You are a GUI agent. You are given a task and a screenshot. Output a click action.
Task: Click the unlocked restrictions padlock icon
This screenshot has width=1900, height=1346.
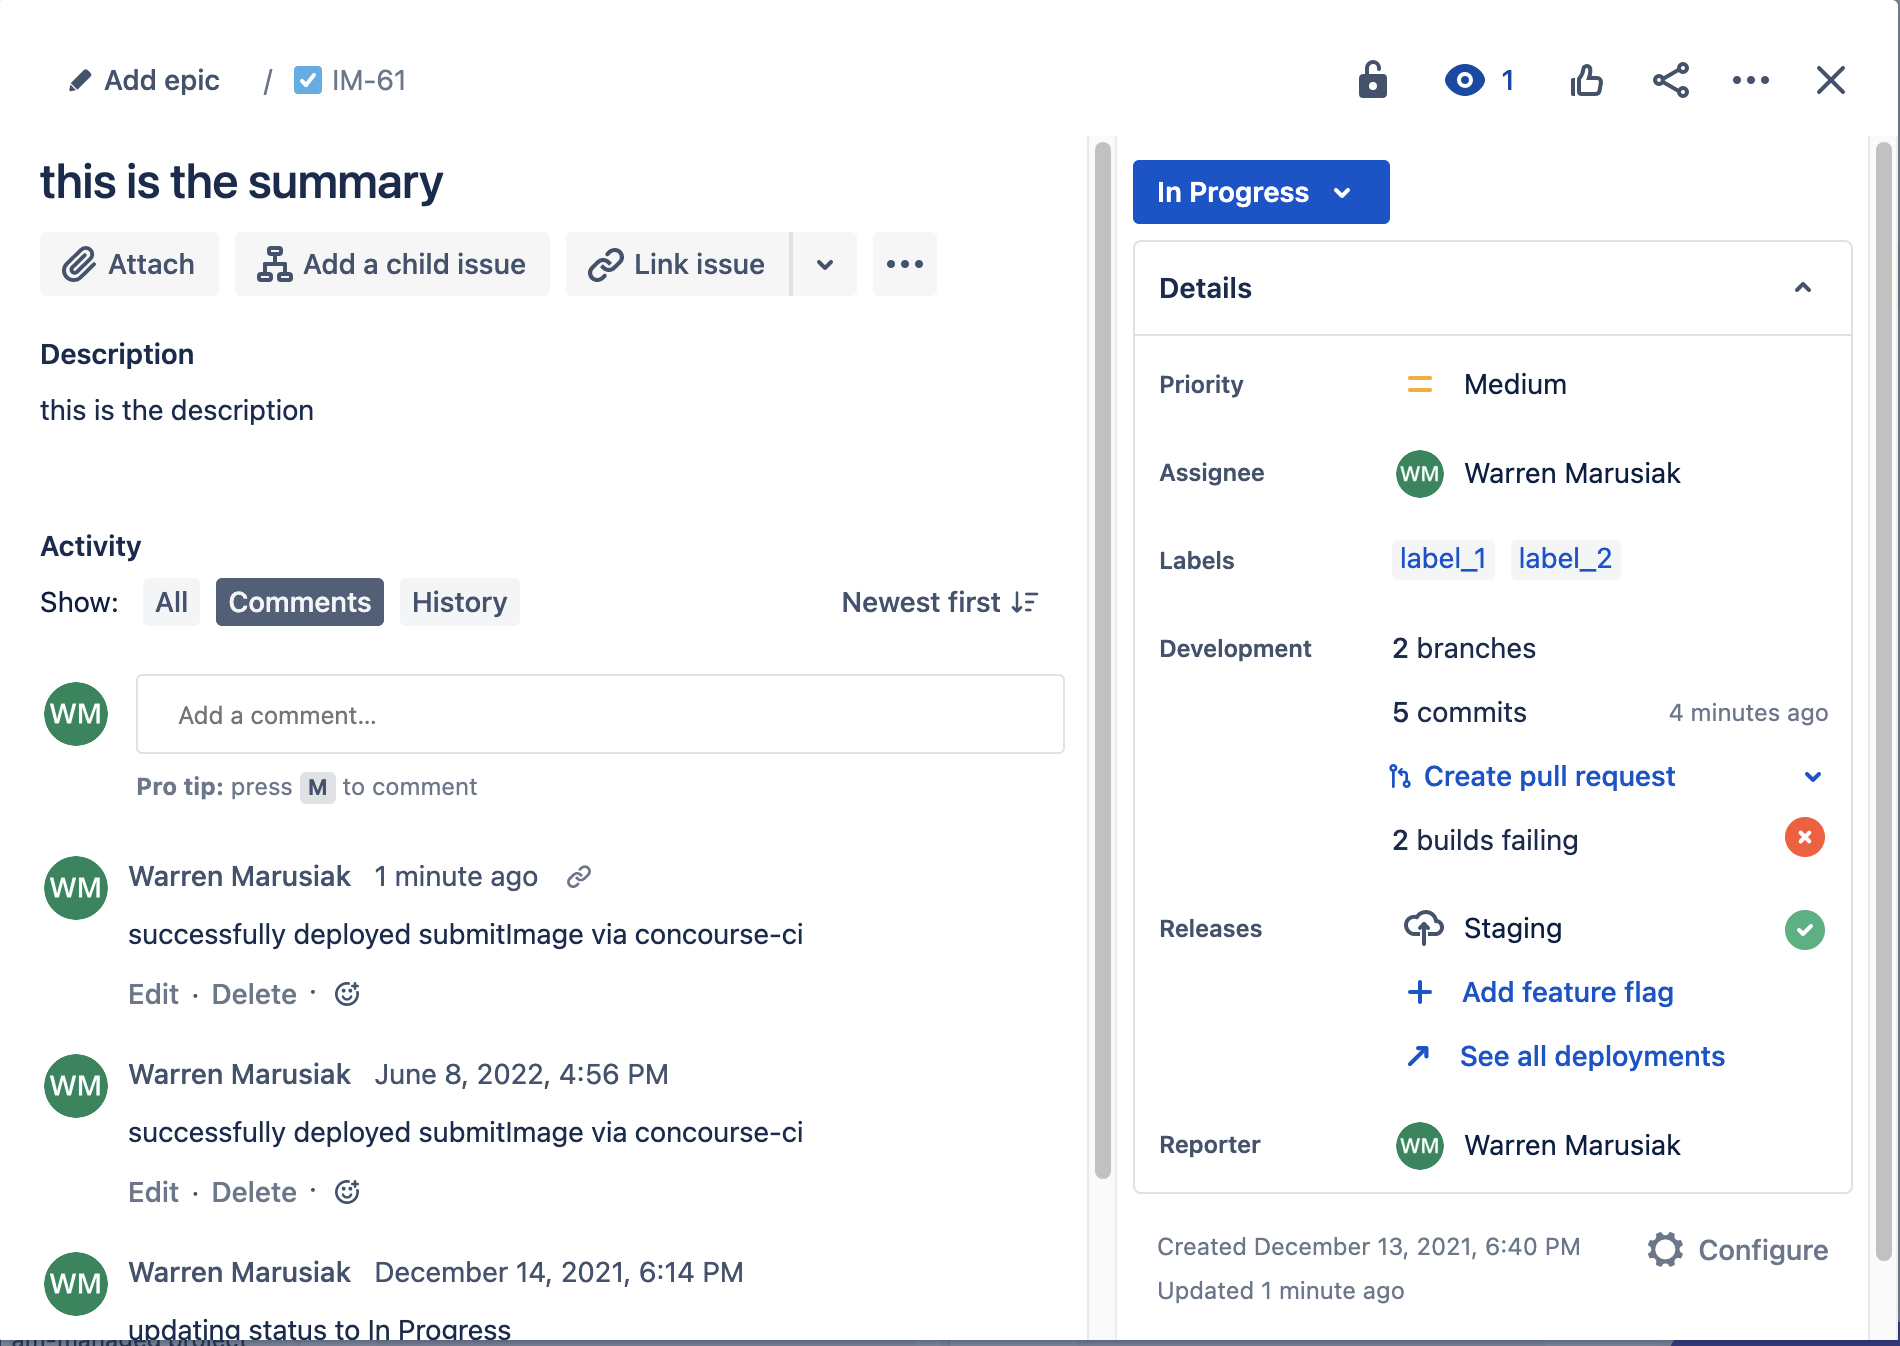(1372, 80)
